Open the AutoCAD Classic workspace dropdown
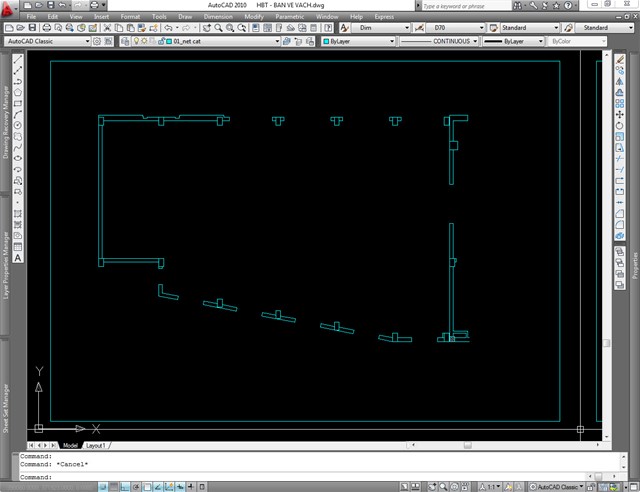Viewport: 640px width, 492px height. pos(47,41)
